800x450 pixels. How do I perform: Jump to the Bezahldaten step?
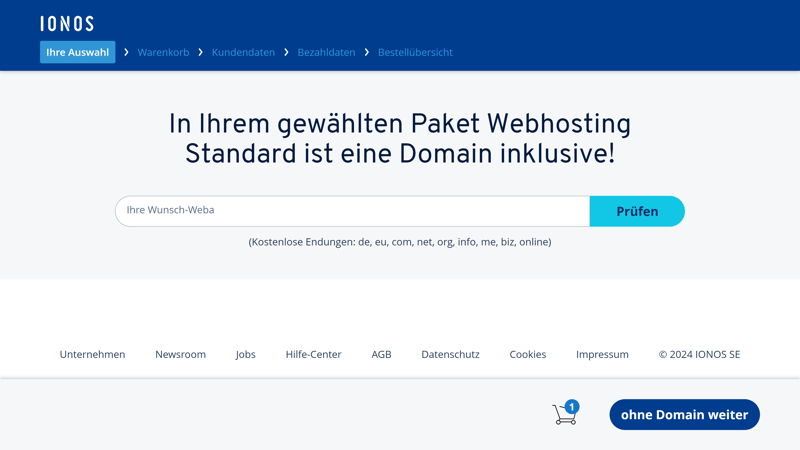326,52
